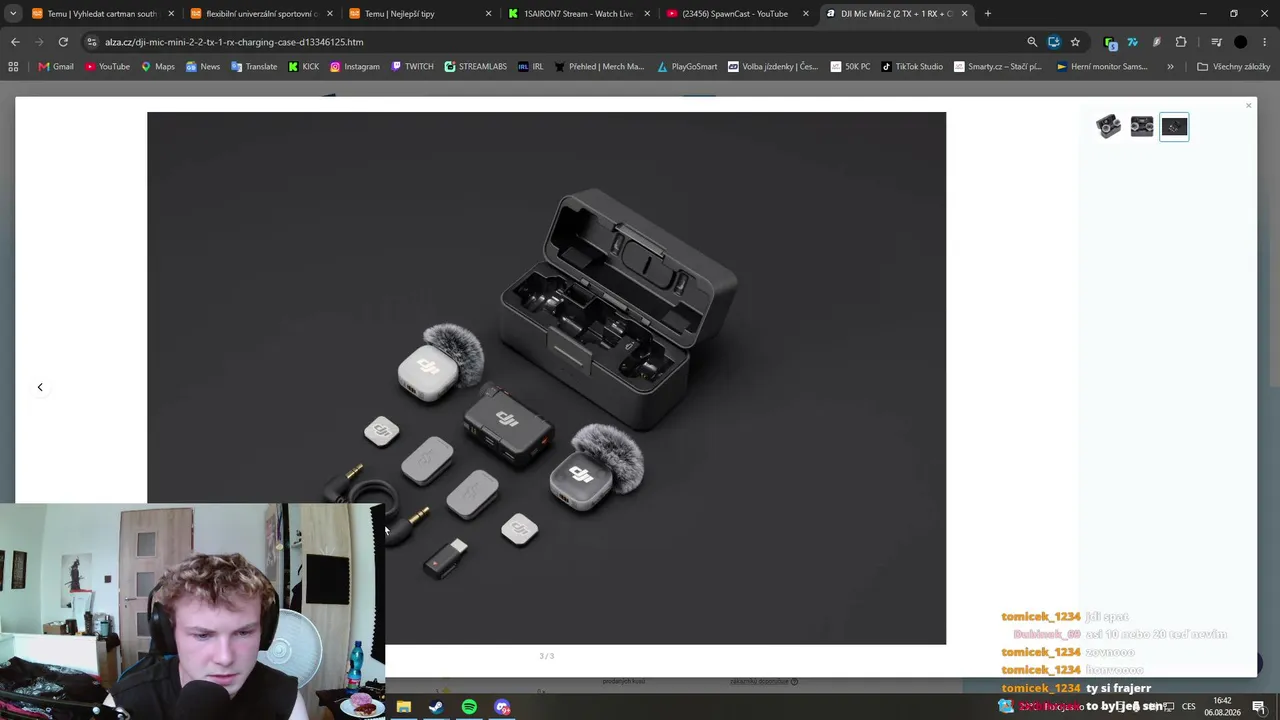
Task: Show the previous gallery image
Action: [x=40, y=387]
